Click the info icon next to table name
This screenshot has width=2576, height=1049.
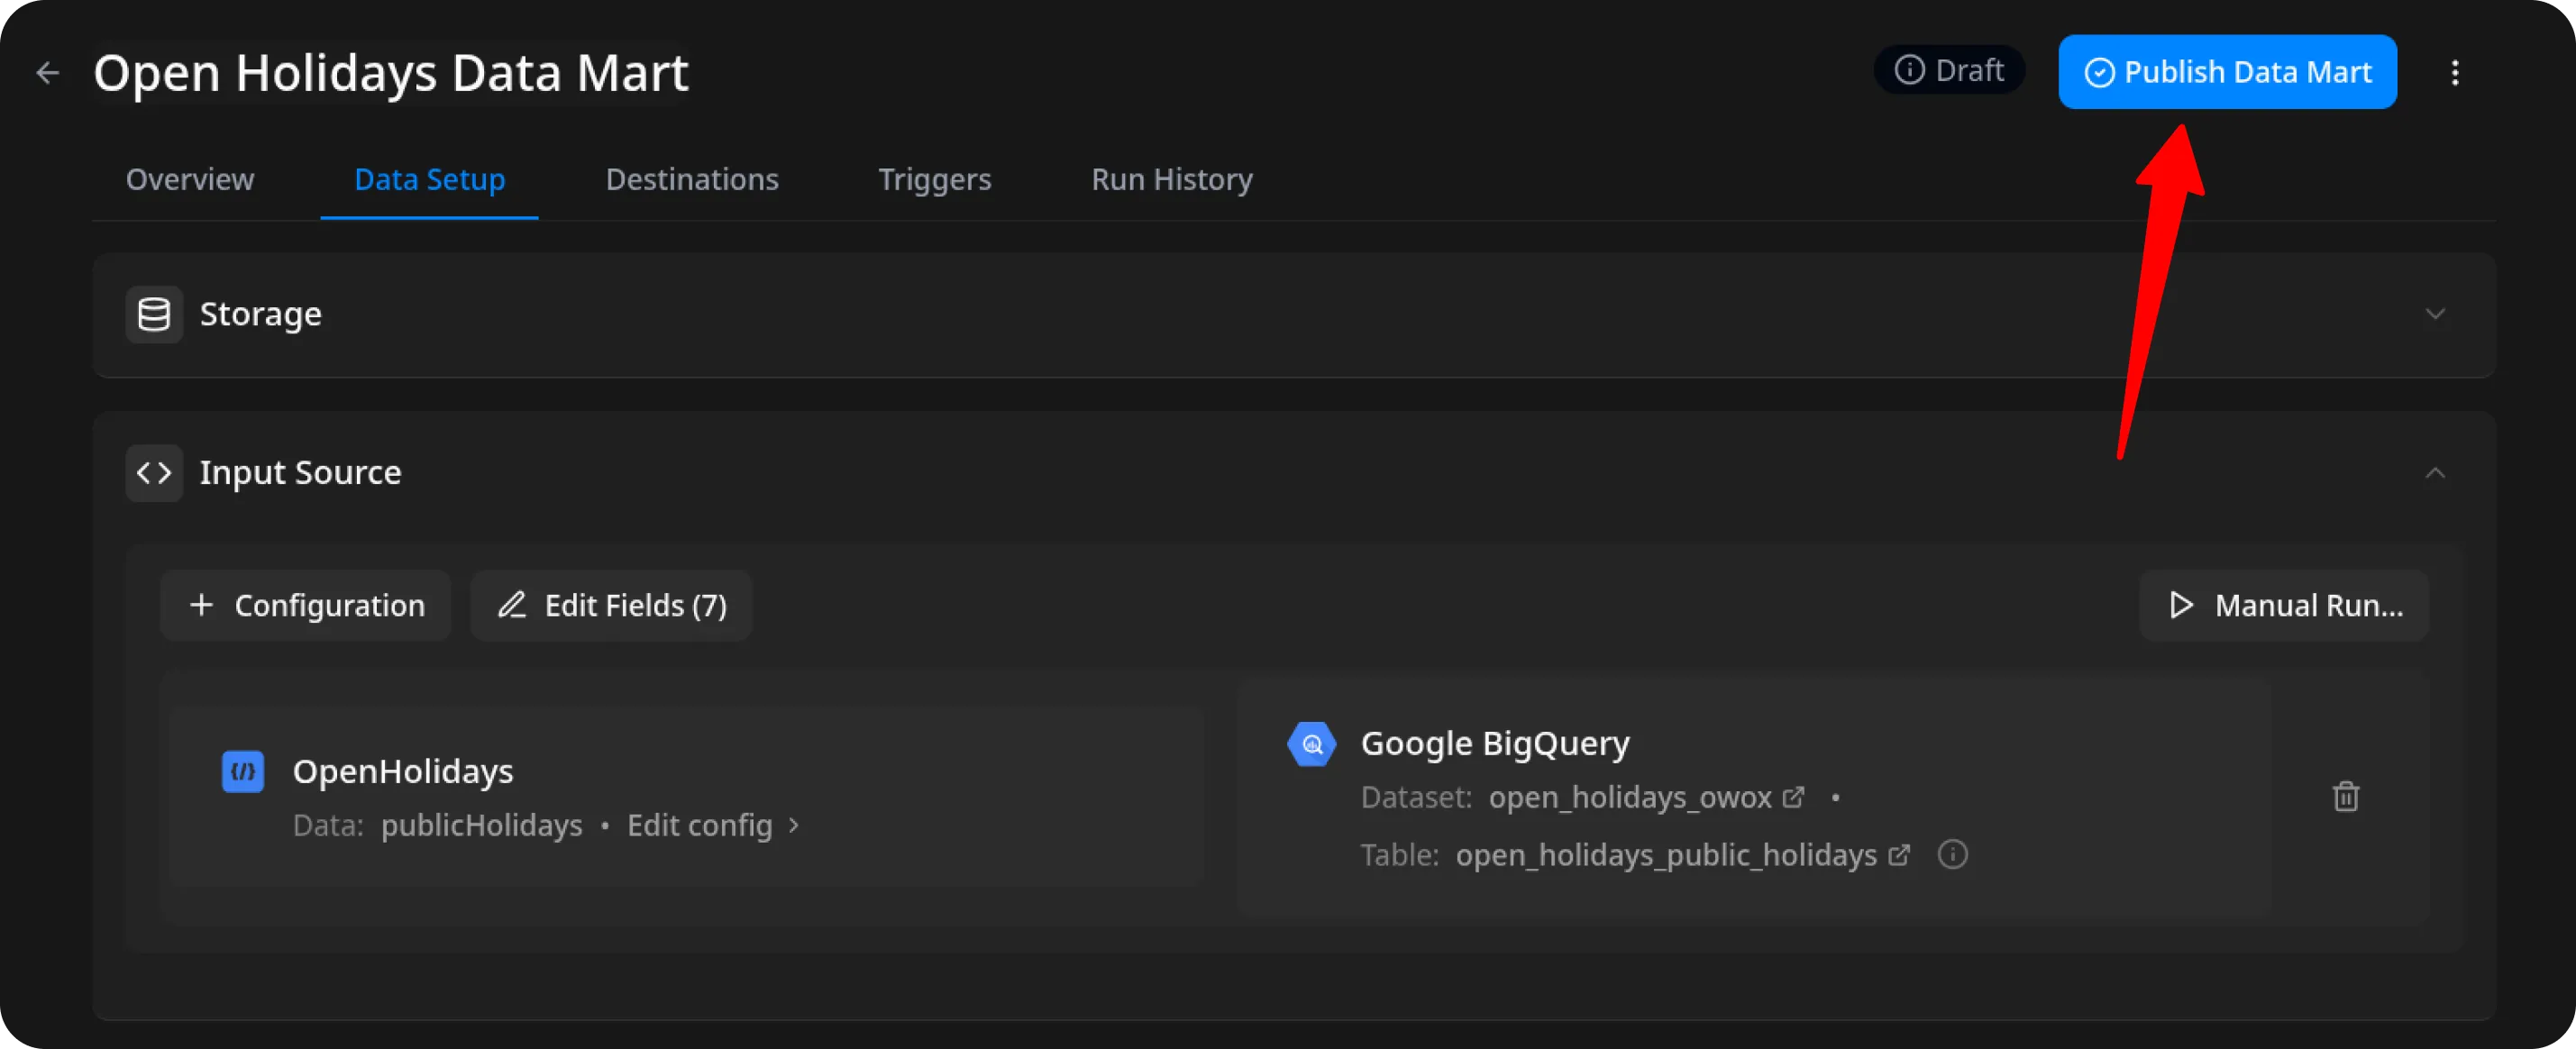point(1952,855)
